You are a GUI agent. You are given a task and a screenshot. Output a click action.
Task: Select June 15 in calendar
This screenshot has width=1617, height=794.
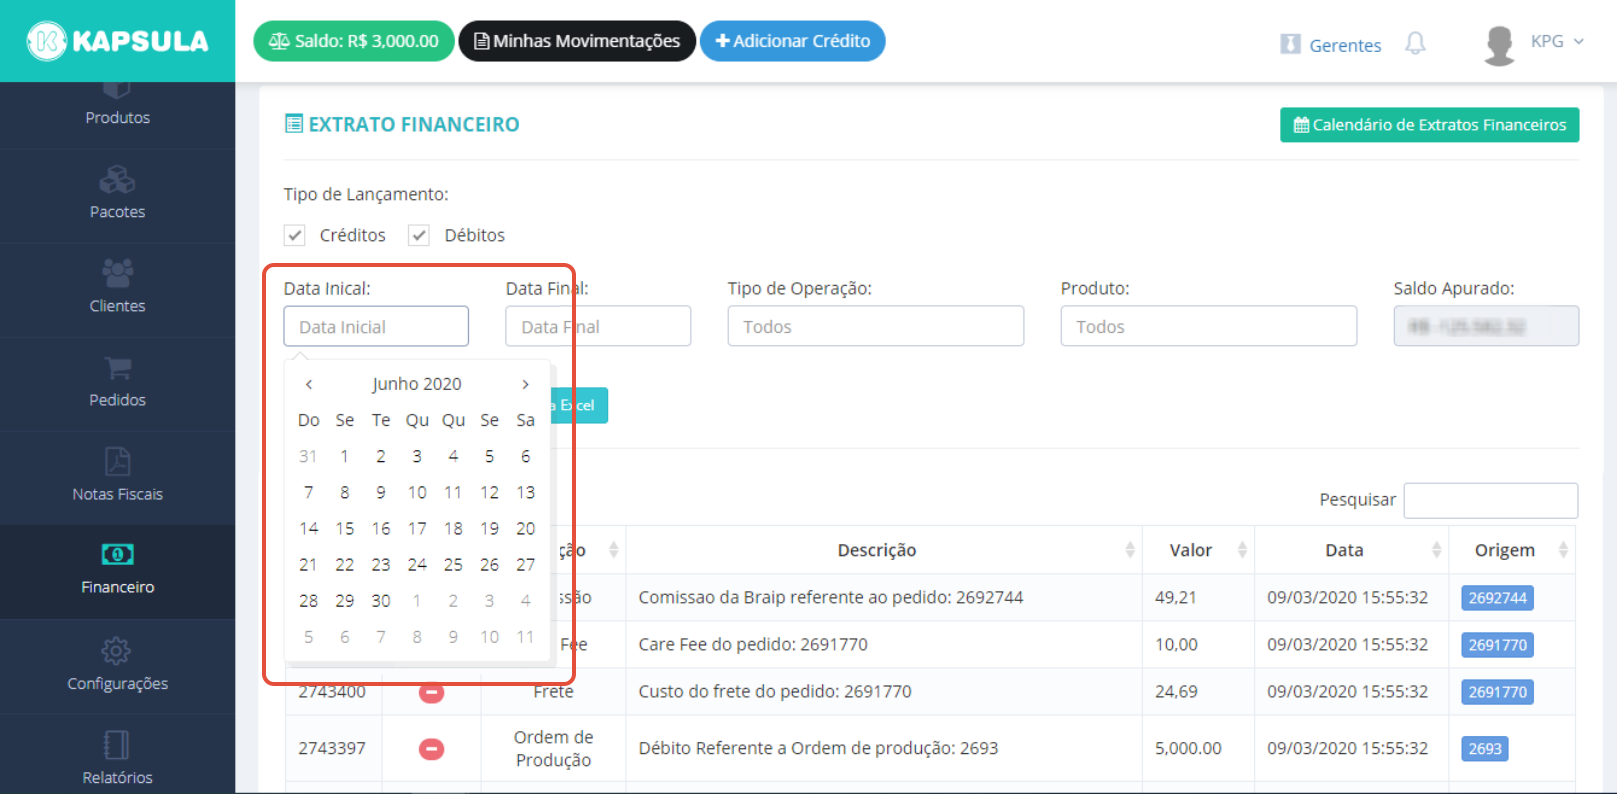click(x=345, y=528)
